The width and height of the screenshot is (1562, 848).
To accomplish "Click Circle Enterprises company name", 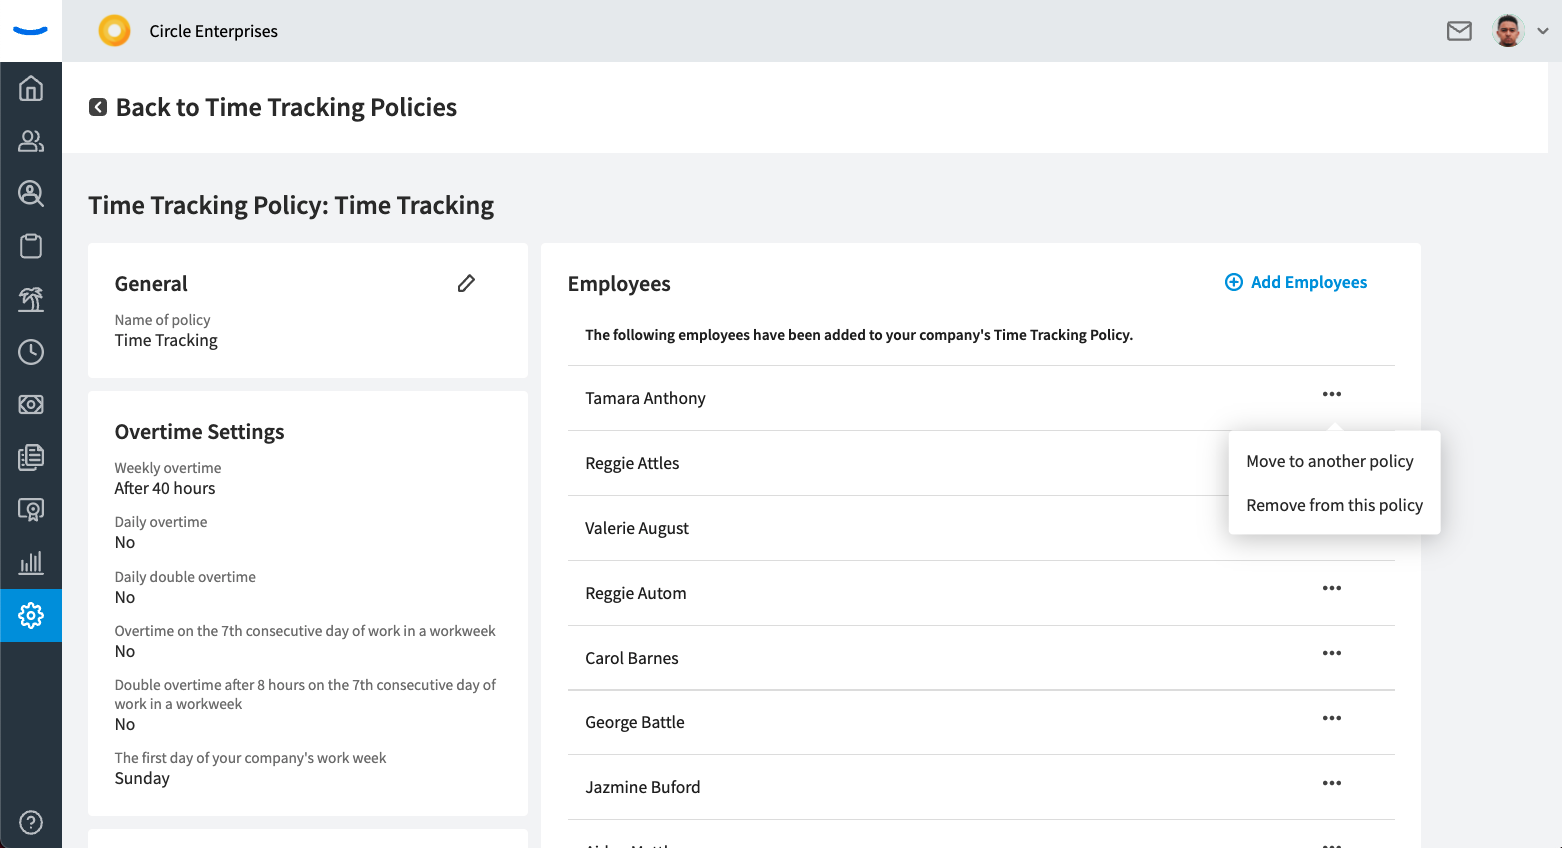I will coord(214,31).
